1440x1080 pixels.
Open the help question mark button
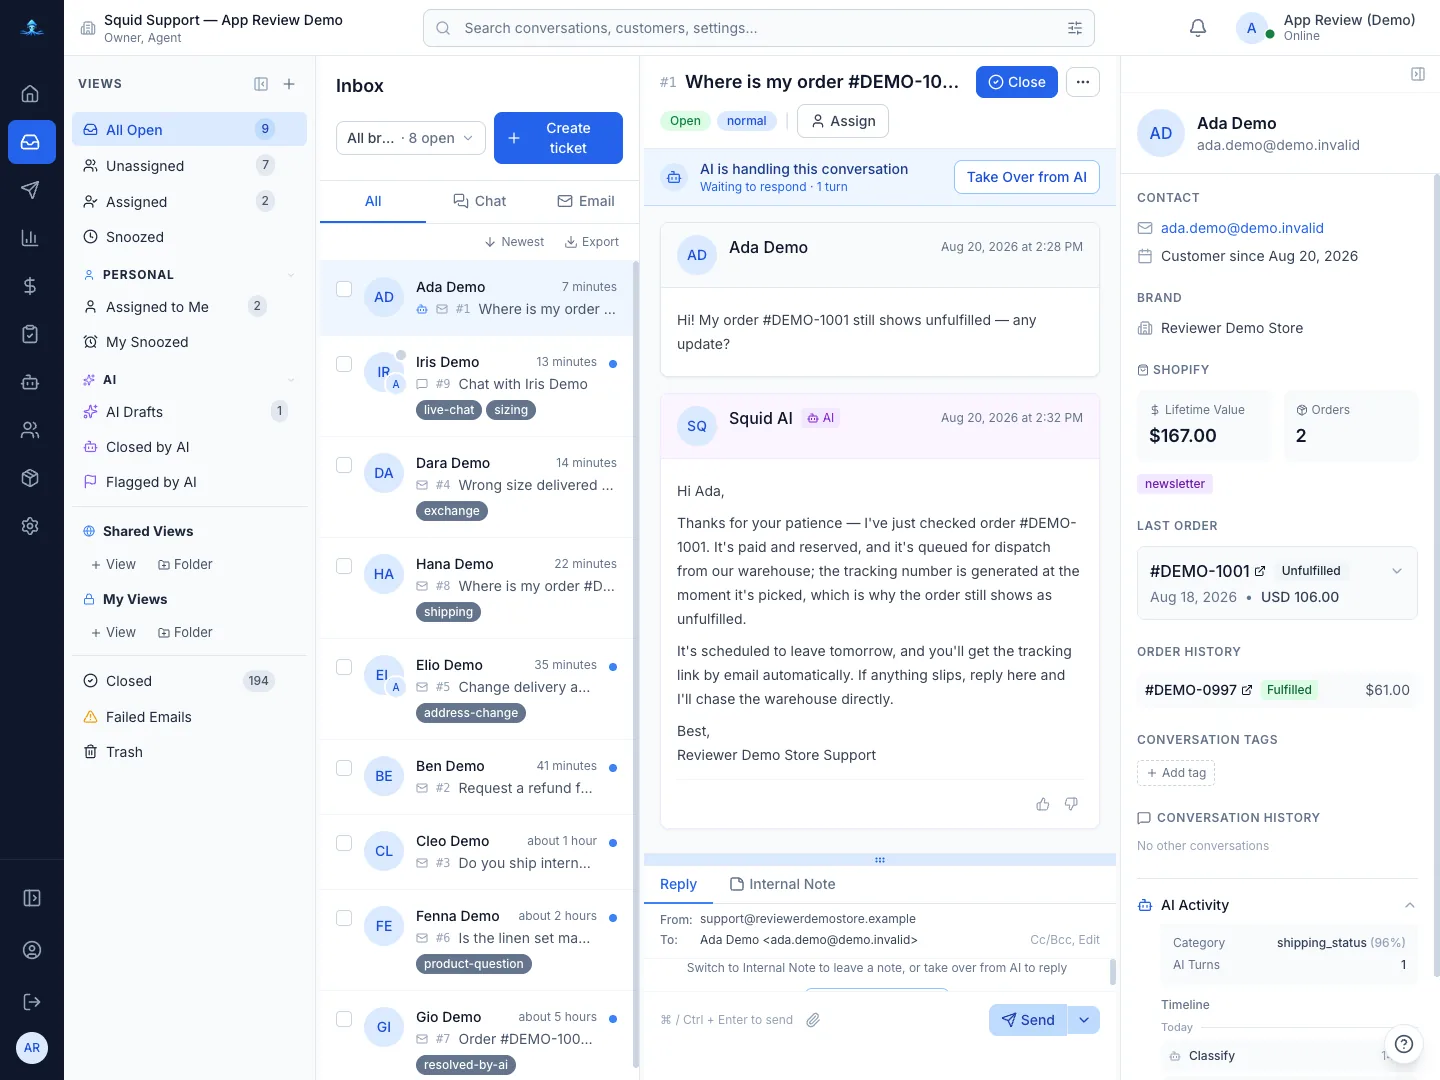coord(1404,1044)
